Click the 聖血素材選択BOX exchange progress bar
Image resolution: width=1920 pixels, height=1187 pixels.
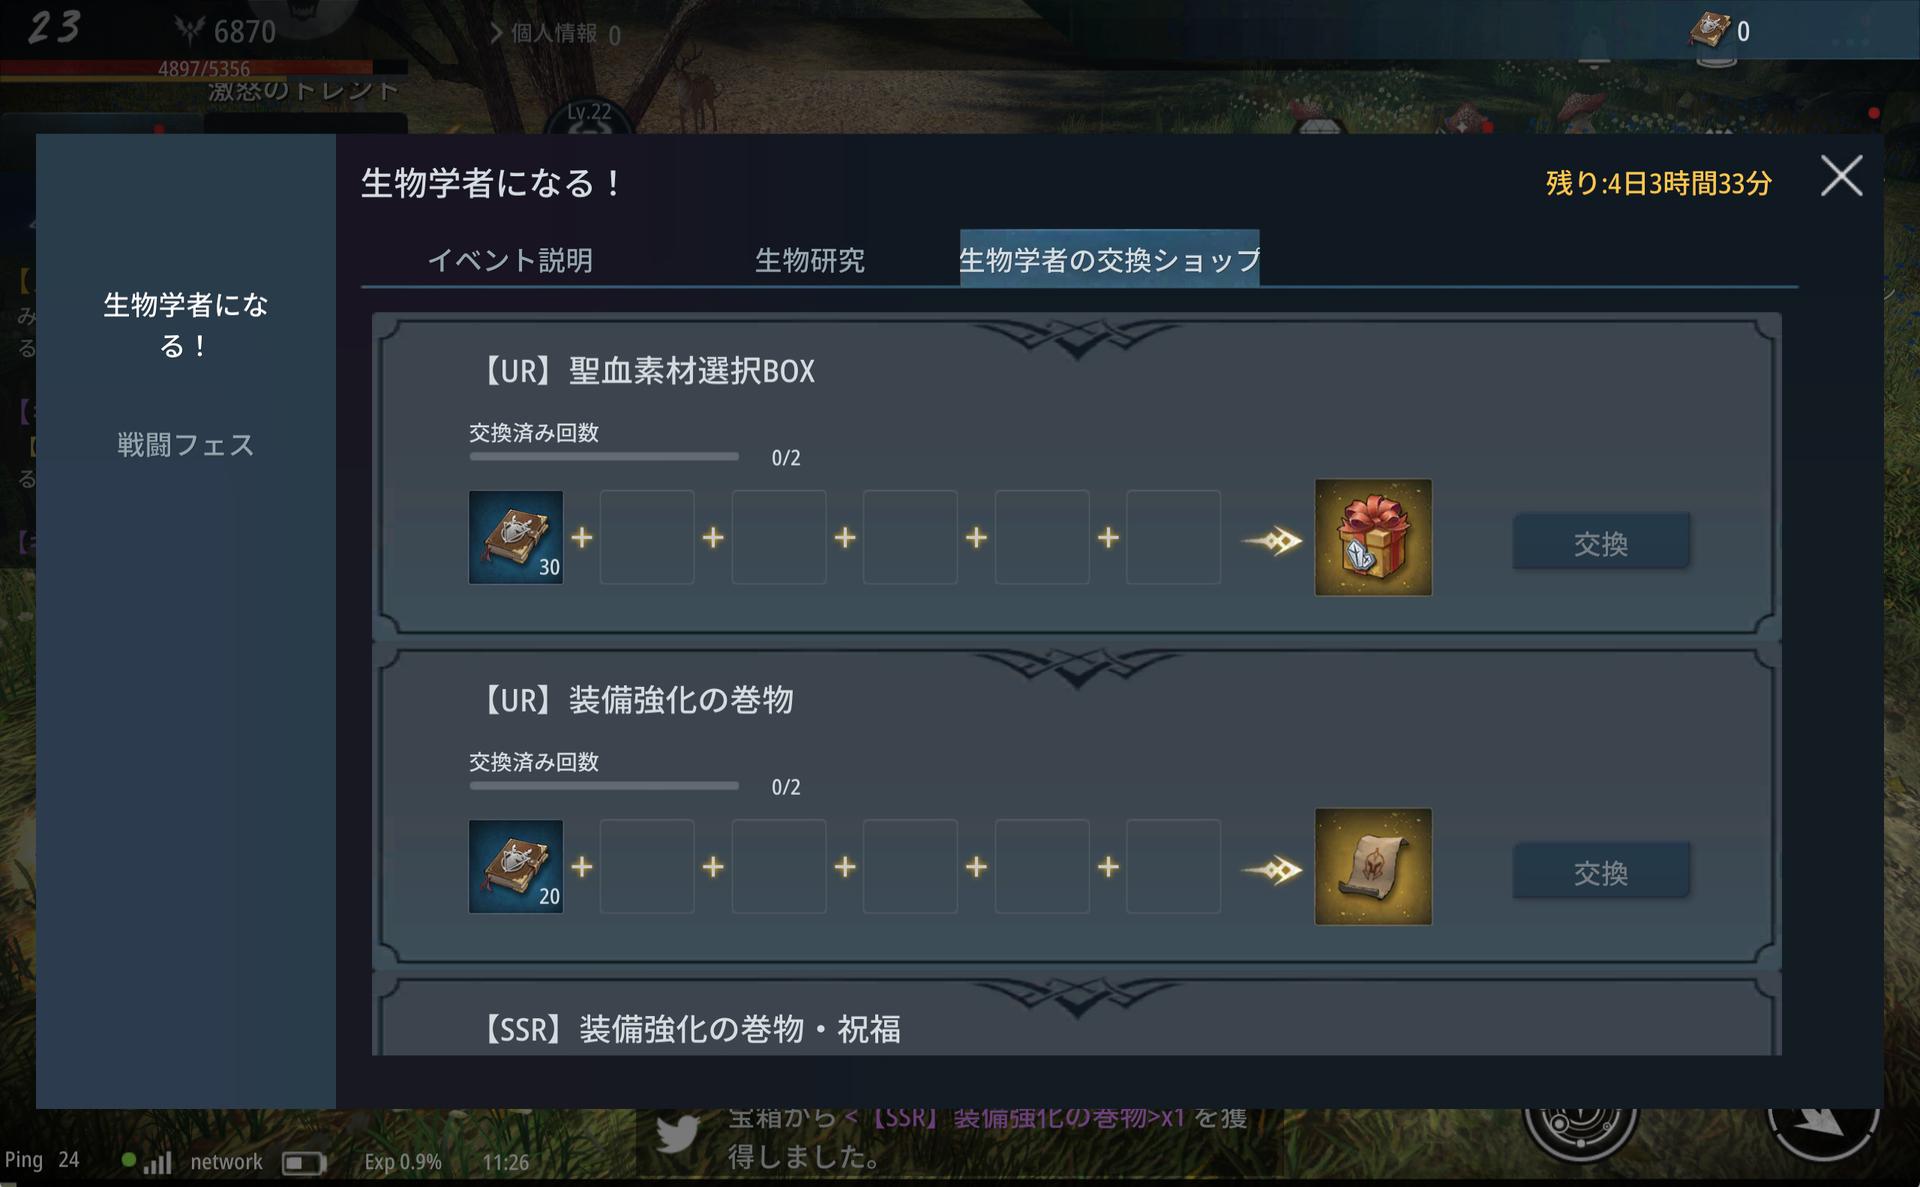tap(604, 456)
